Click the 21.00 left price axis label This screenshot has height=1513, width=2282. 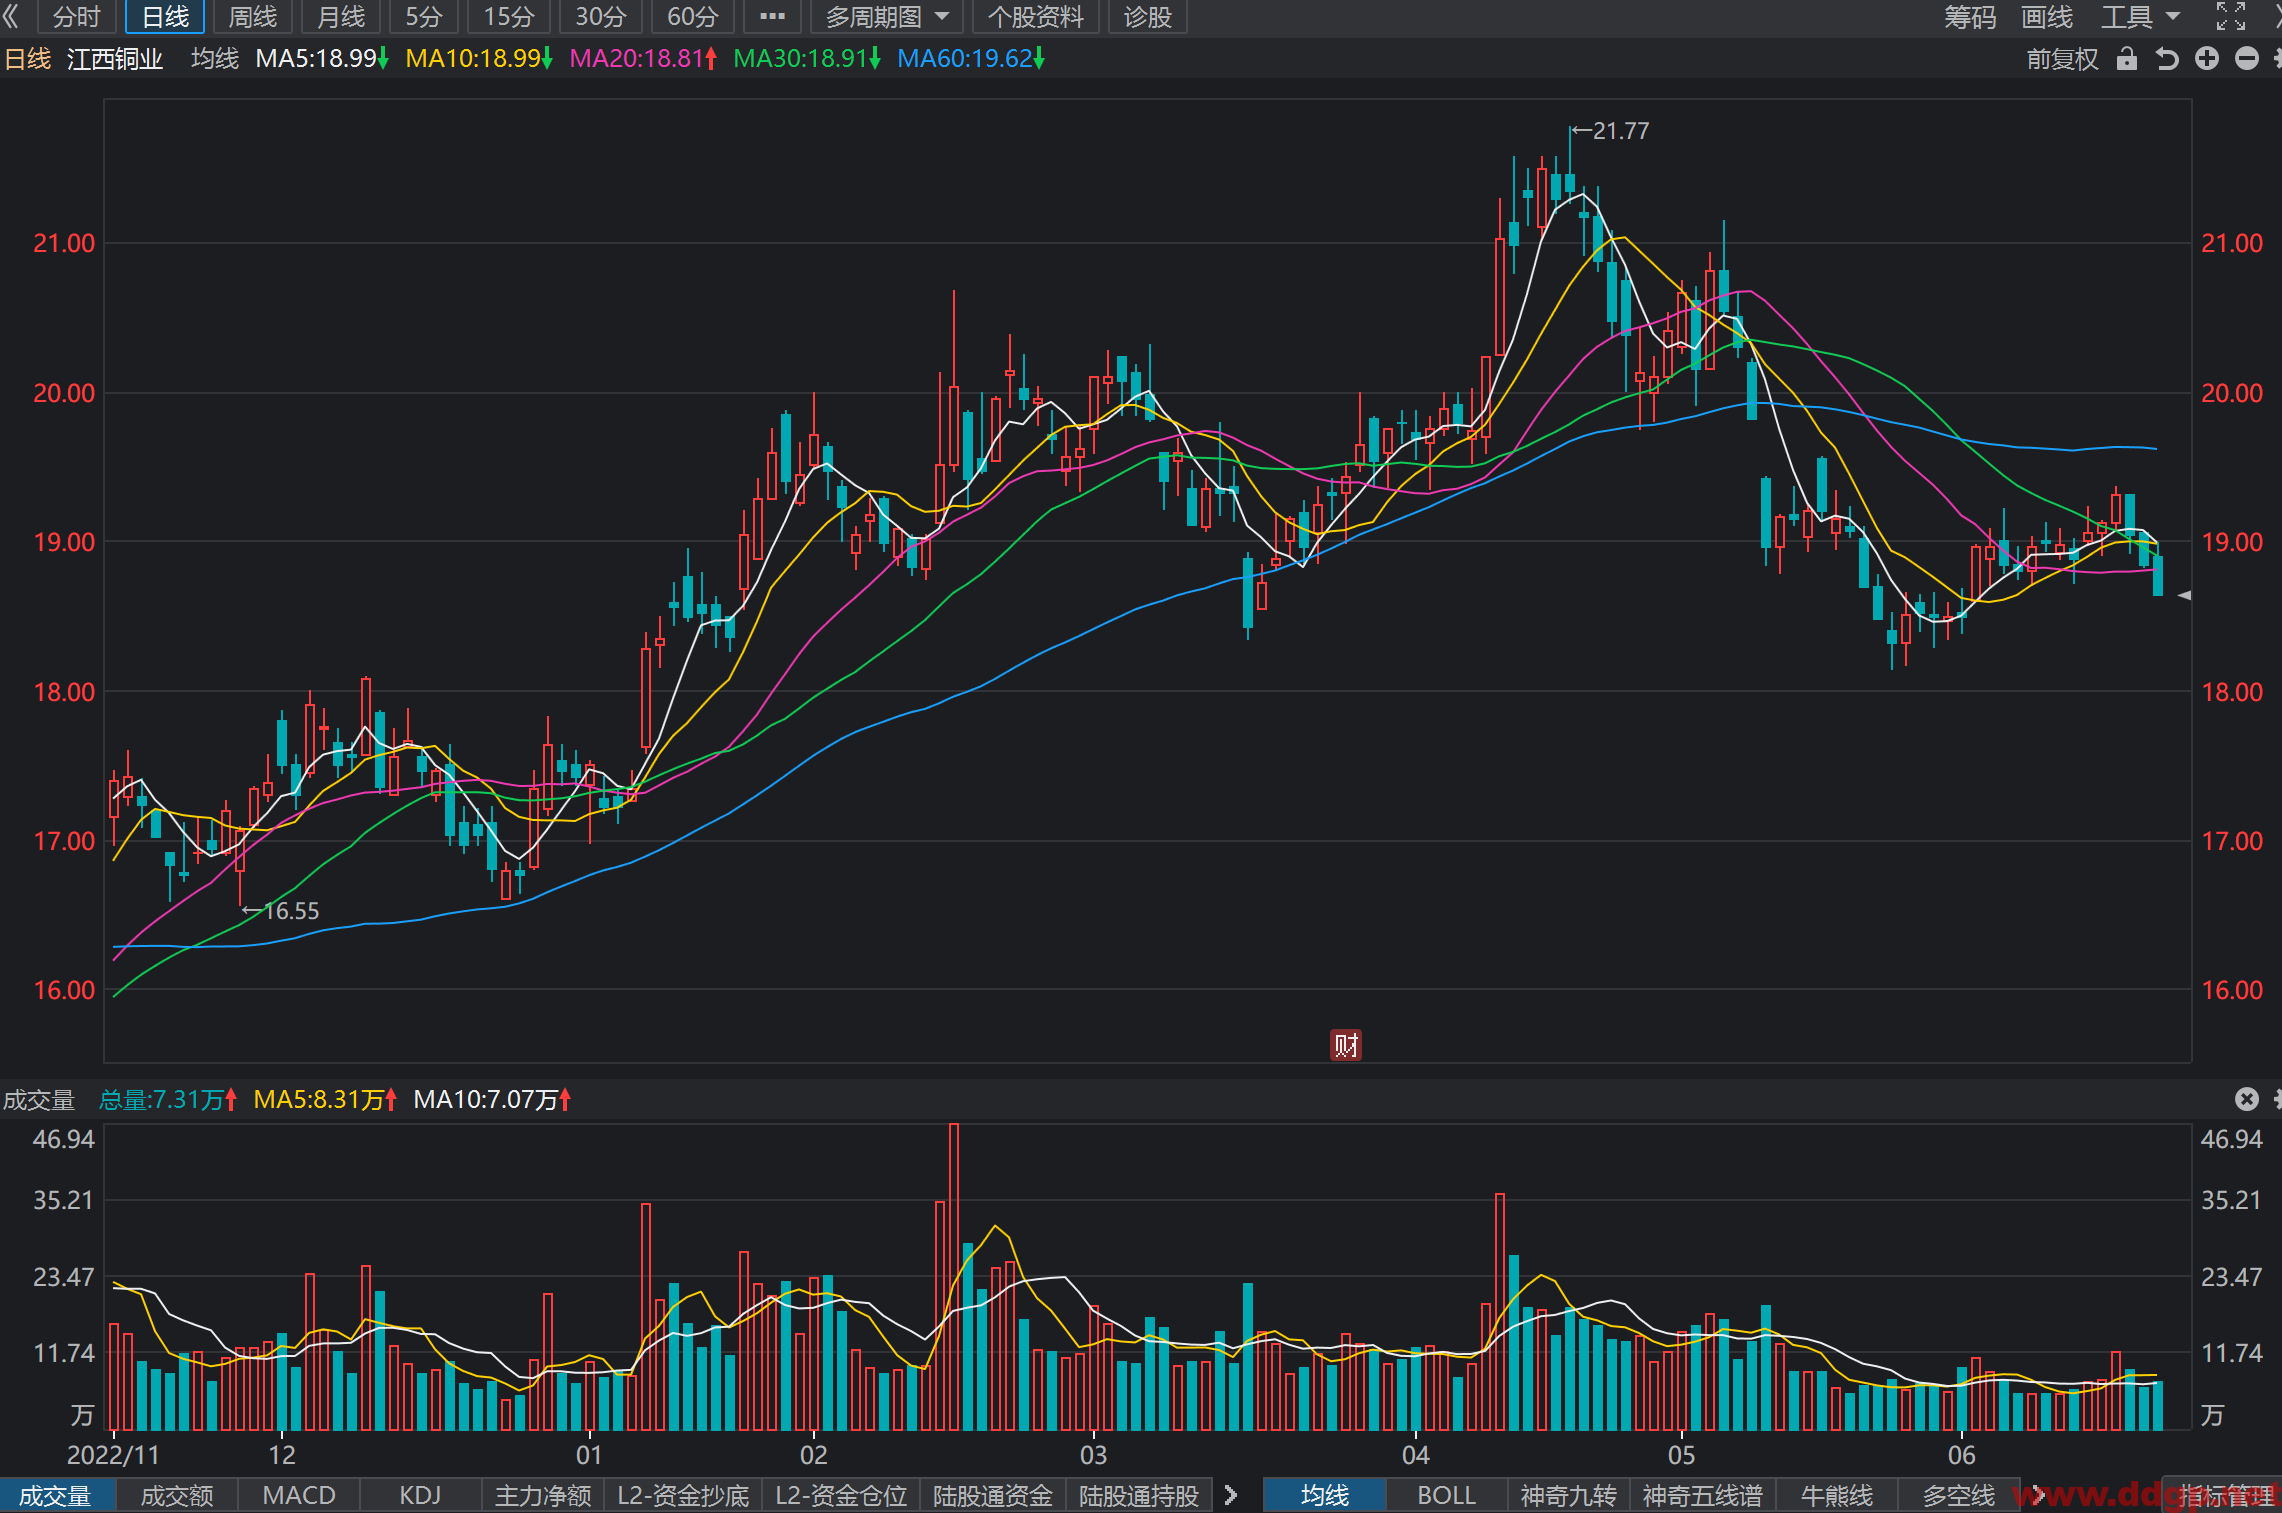(64, 243)
